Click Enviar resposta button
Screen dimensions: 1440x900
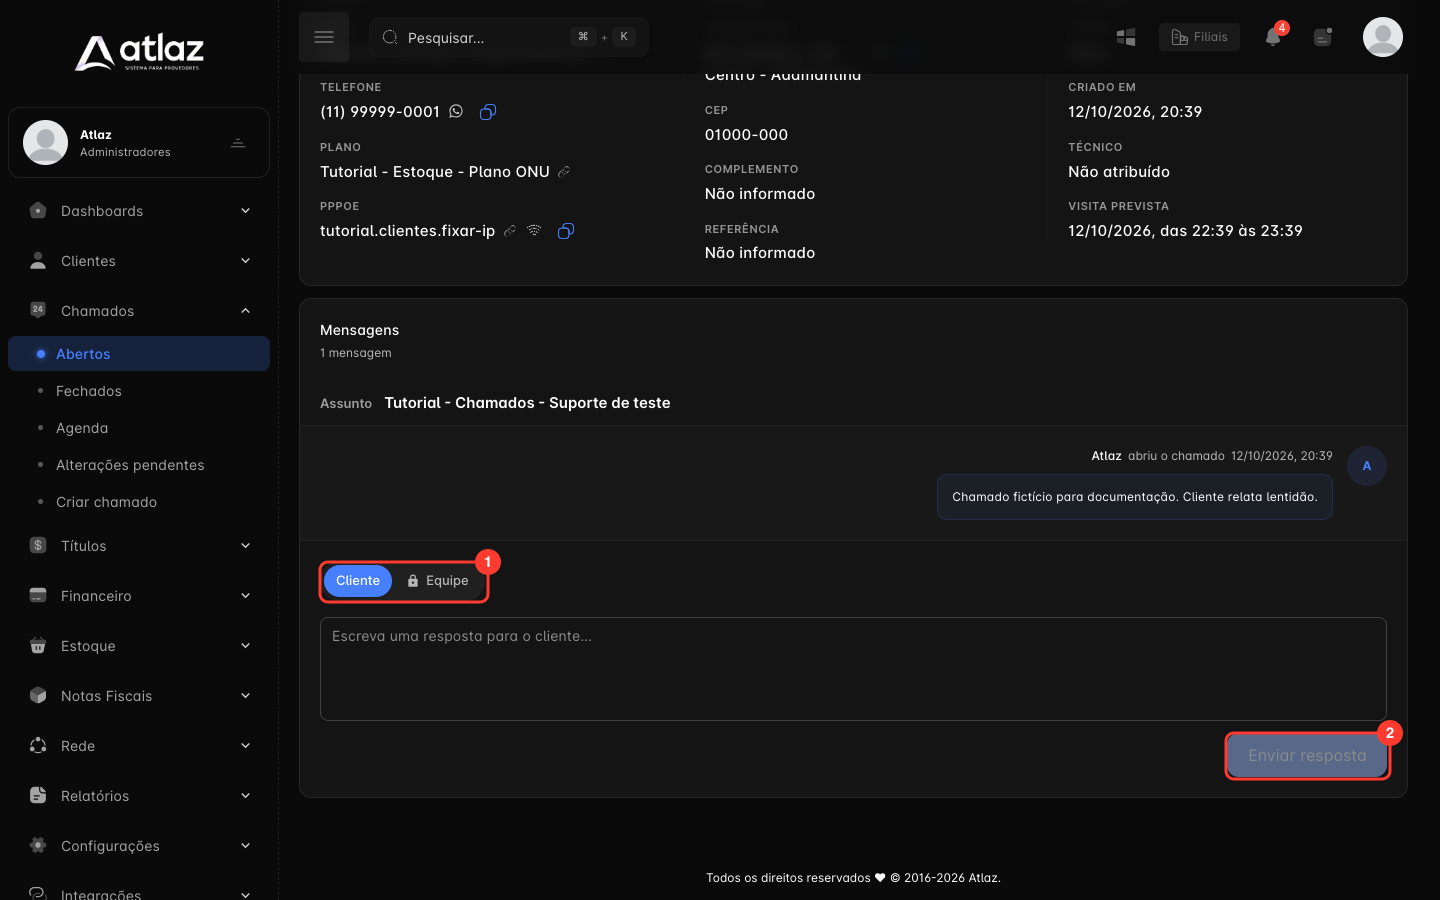tap(1307, 756)
